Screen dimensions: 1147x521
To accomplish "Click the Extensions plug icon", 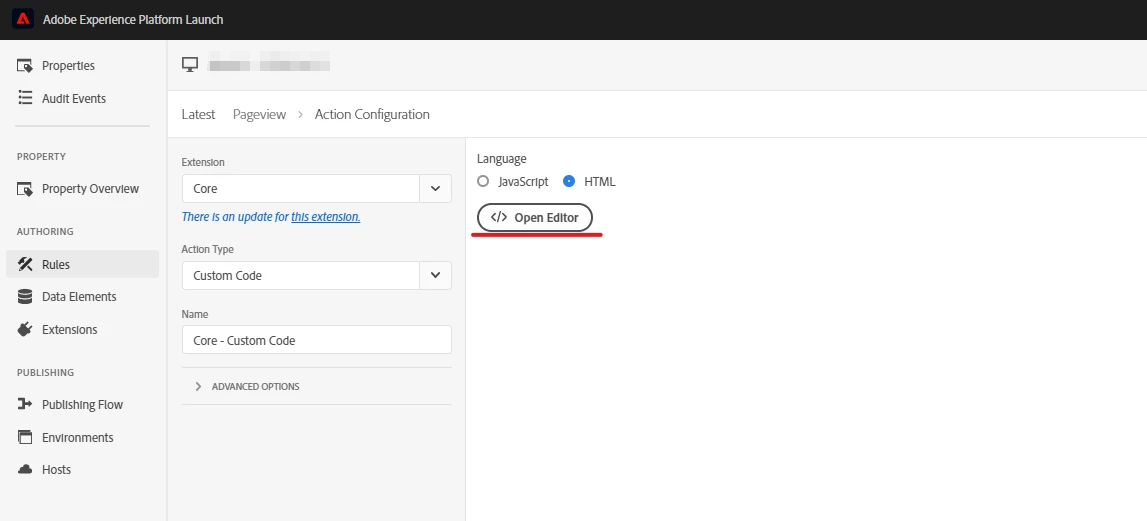I will (x=26, y=330).
